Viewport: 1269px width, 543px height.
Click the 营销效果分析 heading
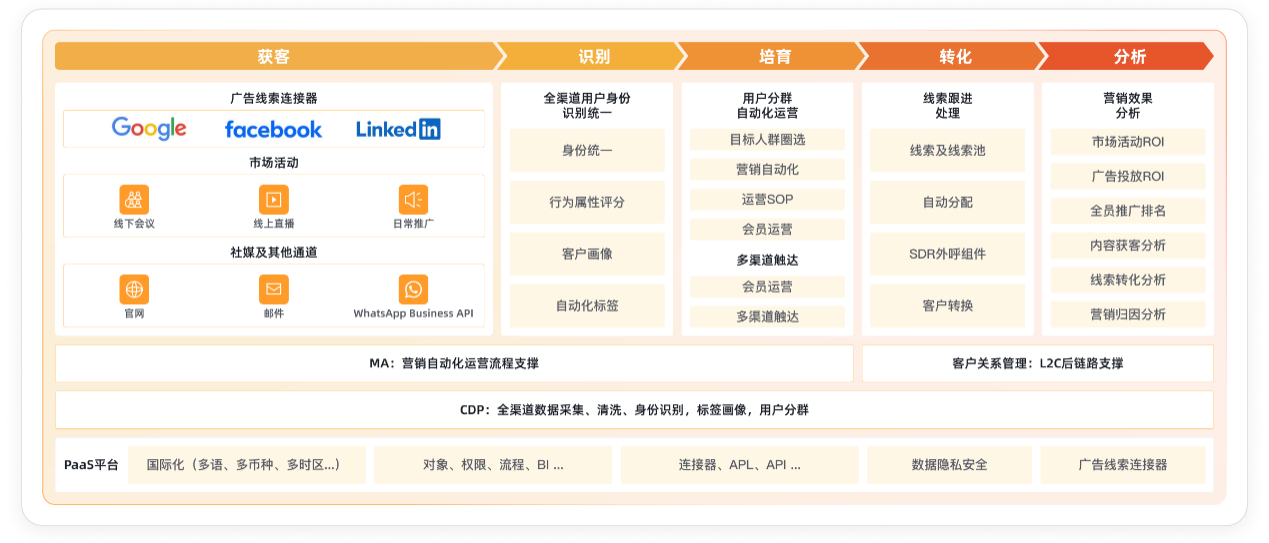click(1127, 105)
